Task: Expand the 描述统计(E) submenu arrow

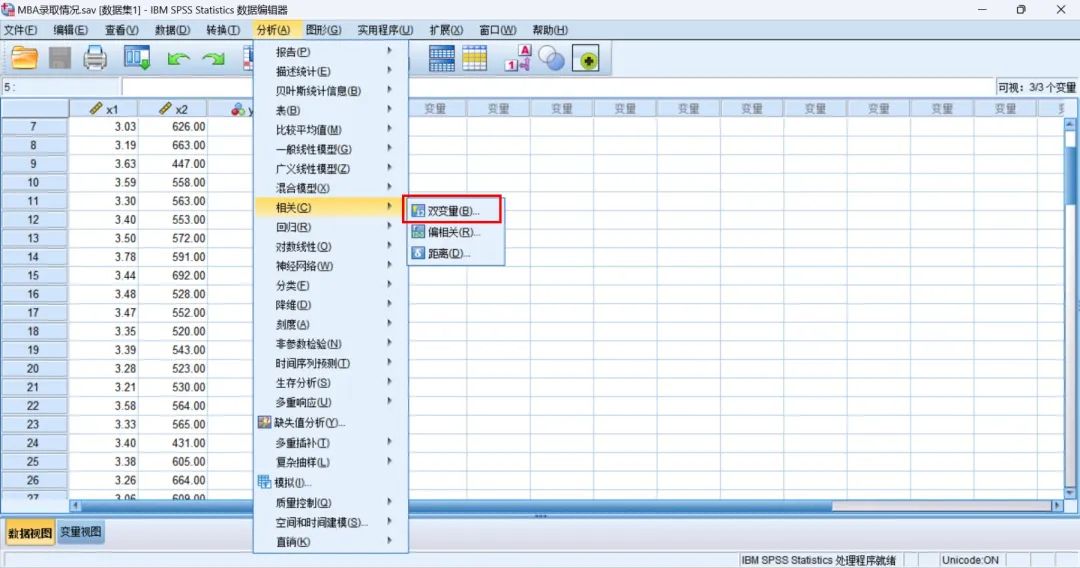Action: tap(390, 70)
